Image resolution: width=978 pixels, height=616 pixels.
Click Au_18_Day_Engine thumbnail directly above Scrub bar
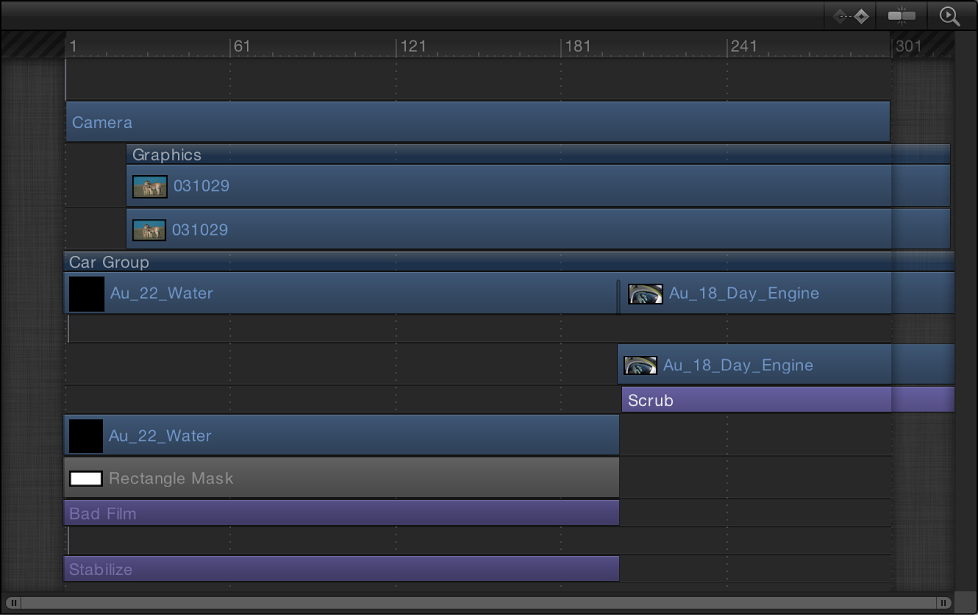(640, 365)
